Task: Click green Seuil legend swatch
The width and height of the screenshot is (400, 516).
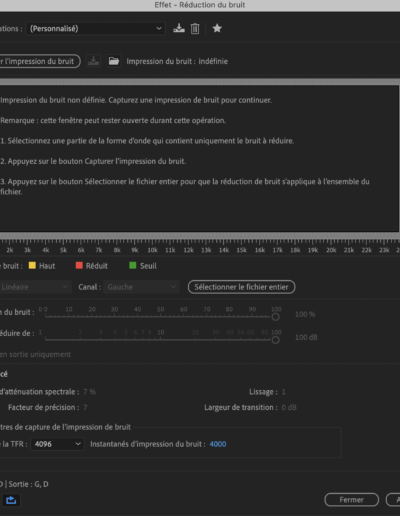Action: click(133, 265)
